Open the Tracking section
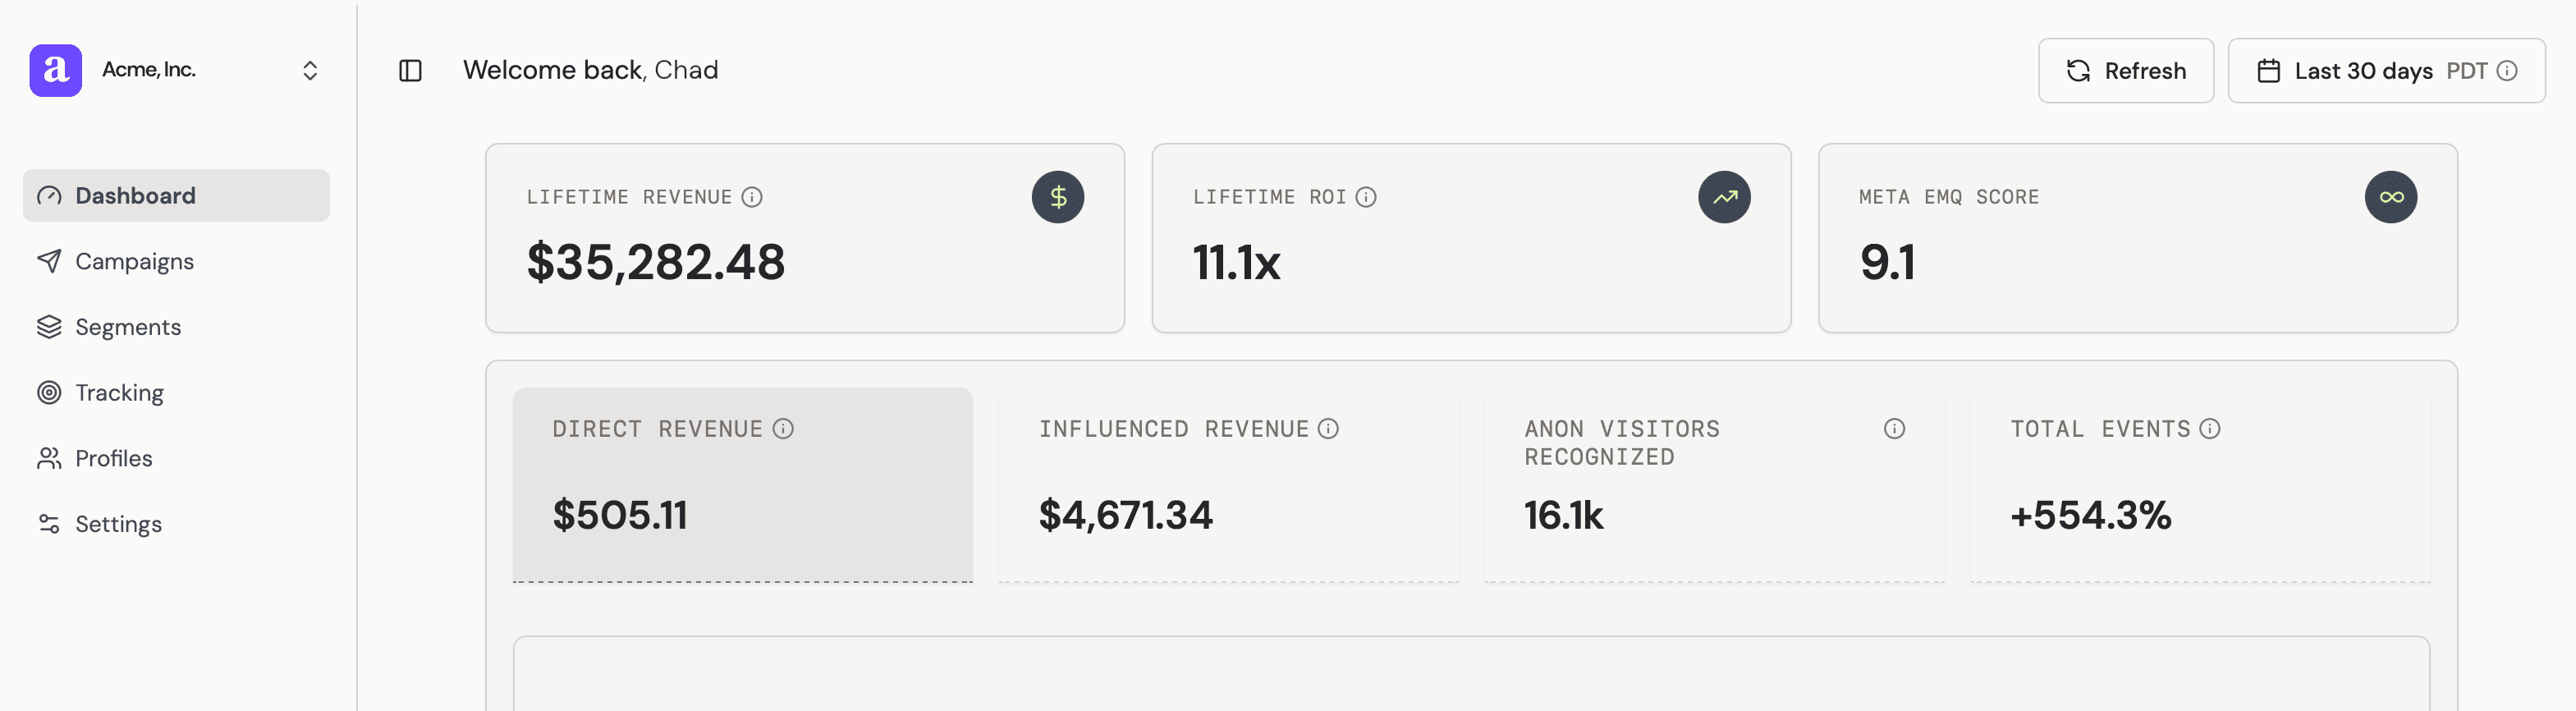The width and height of the screenshot is (2576, 711). point(119,393)
